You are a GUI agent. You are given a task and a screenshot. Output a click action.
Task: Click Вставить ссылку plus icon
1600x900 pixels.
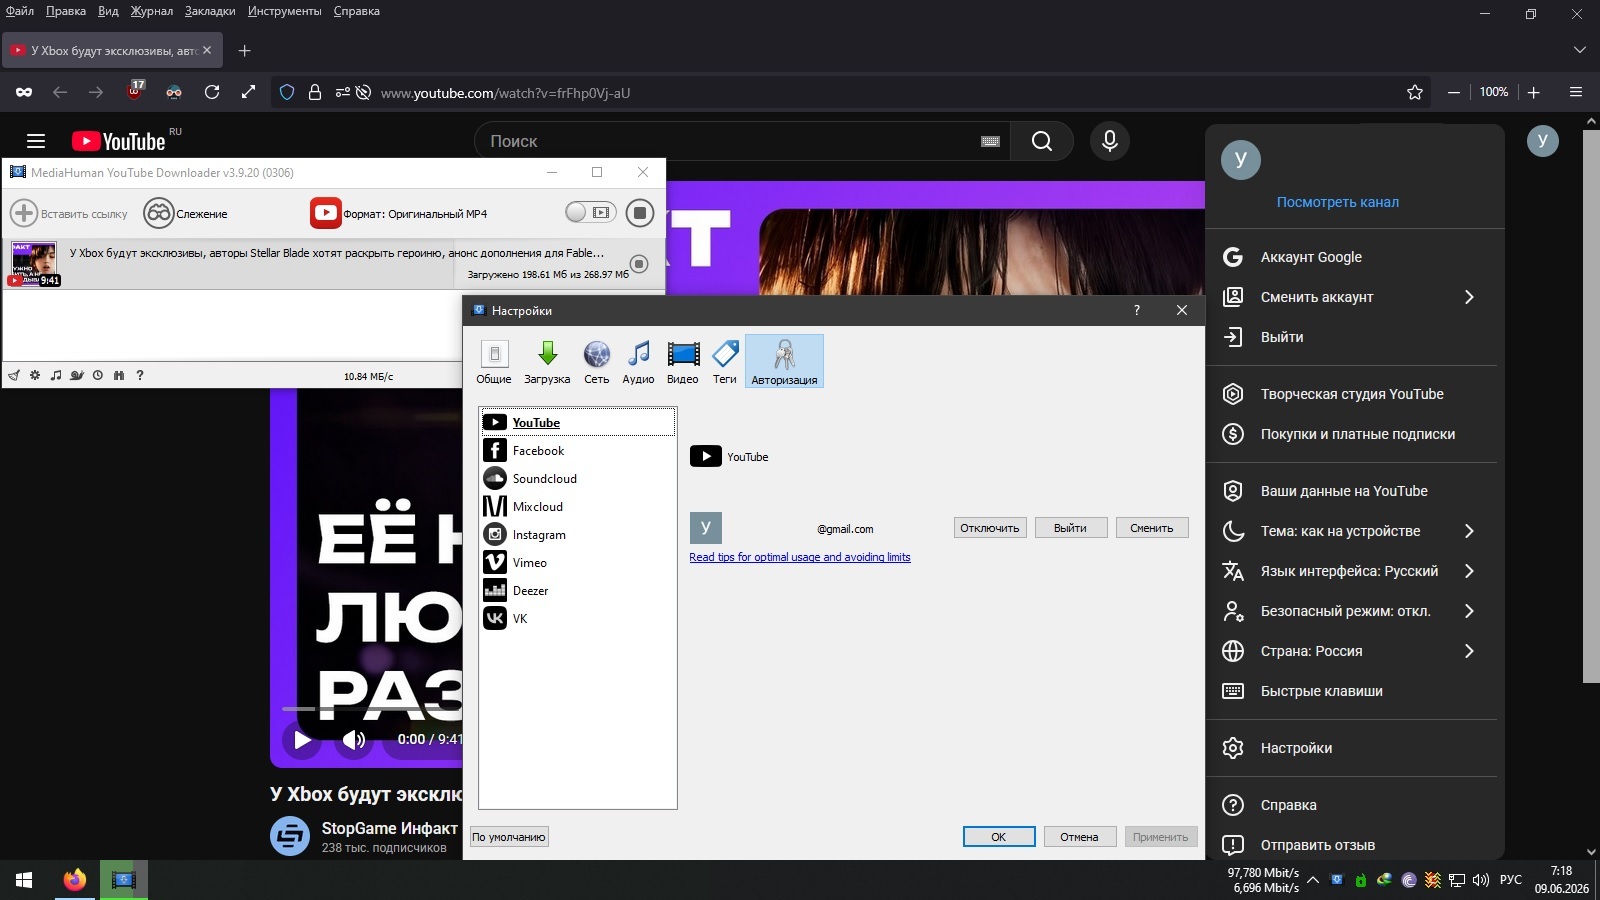click(x=24, y=213)
